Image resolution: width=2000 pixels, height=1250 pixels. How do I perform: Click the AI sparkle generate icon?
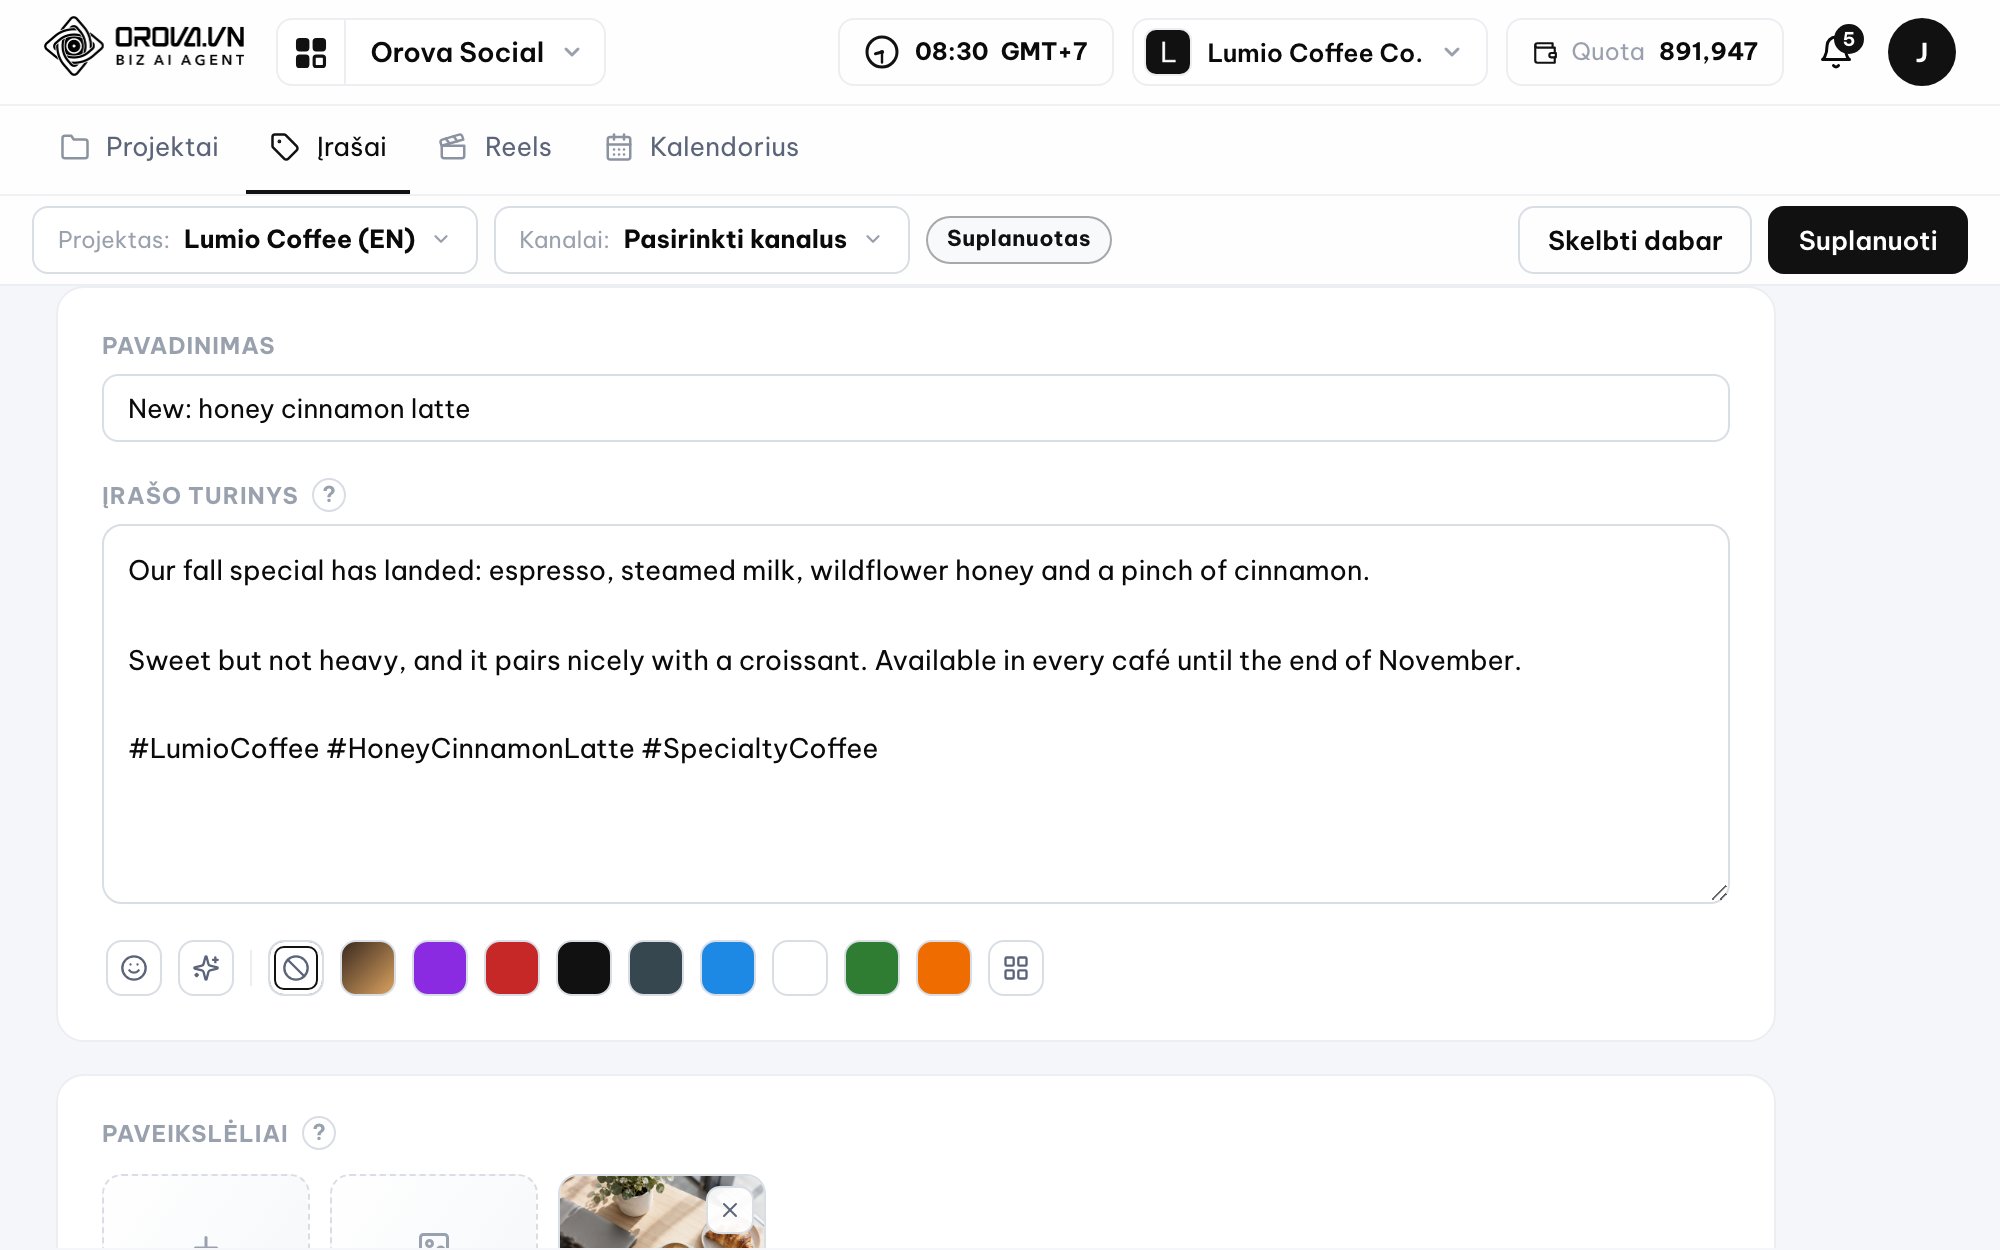tap(206, 968)
